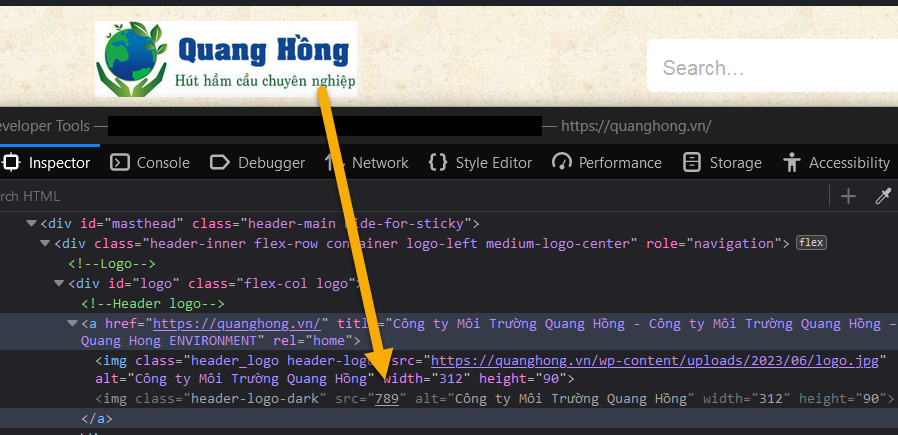Screen dimensions: 898x435
Task: Click the Storage database icon
Action: tap(692, 163)
